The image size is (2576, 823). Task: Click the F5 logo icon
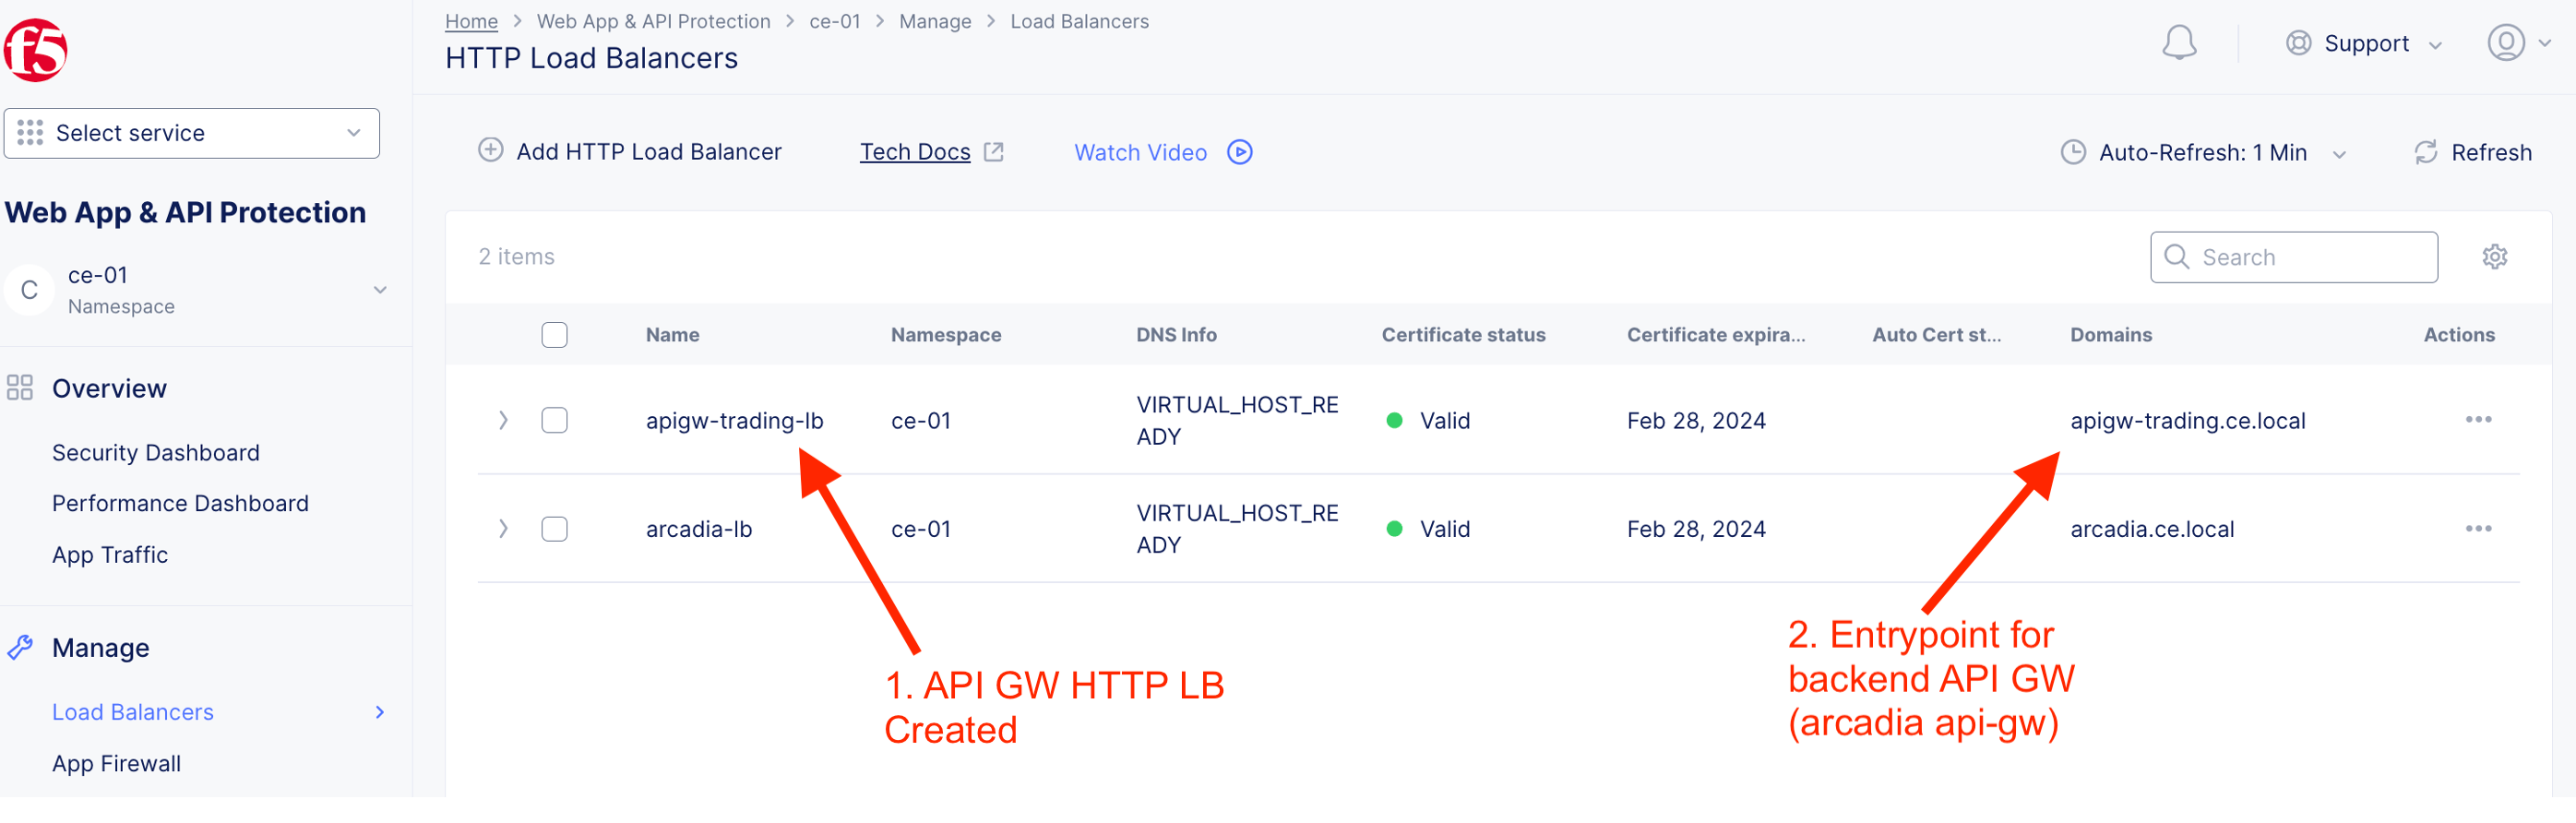36,50
